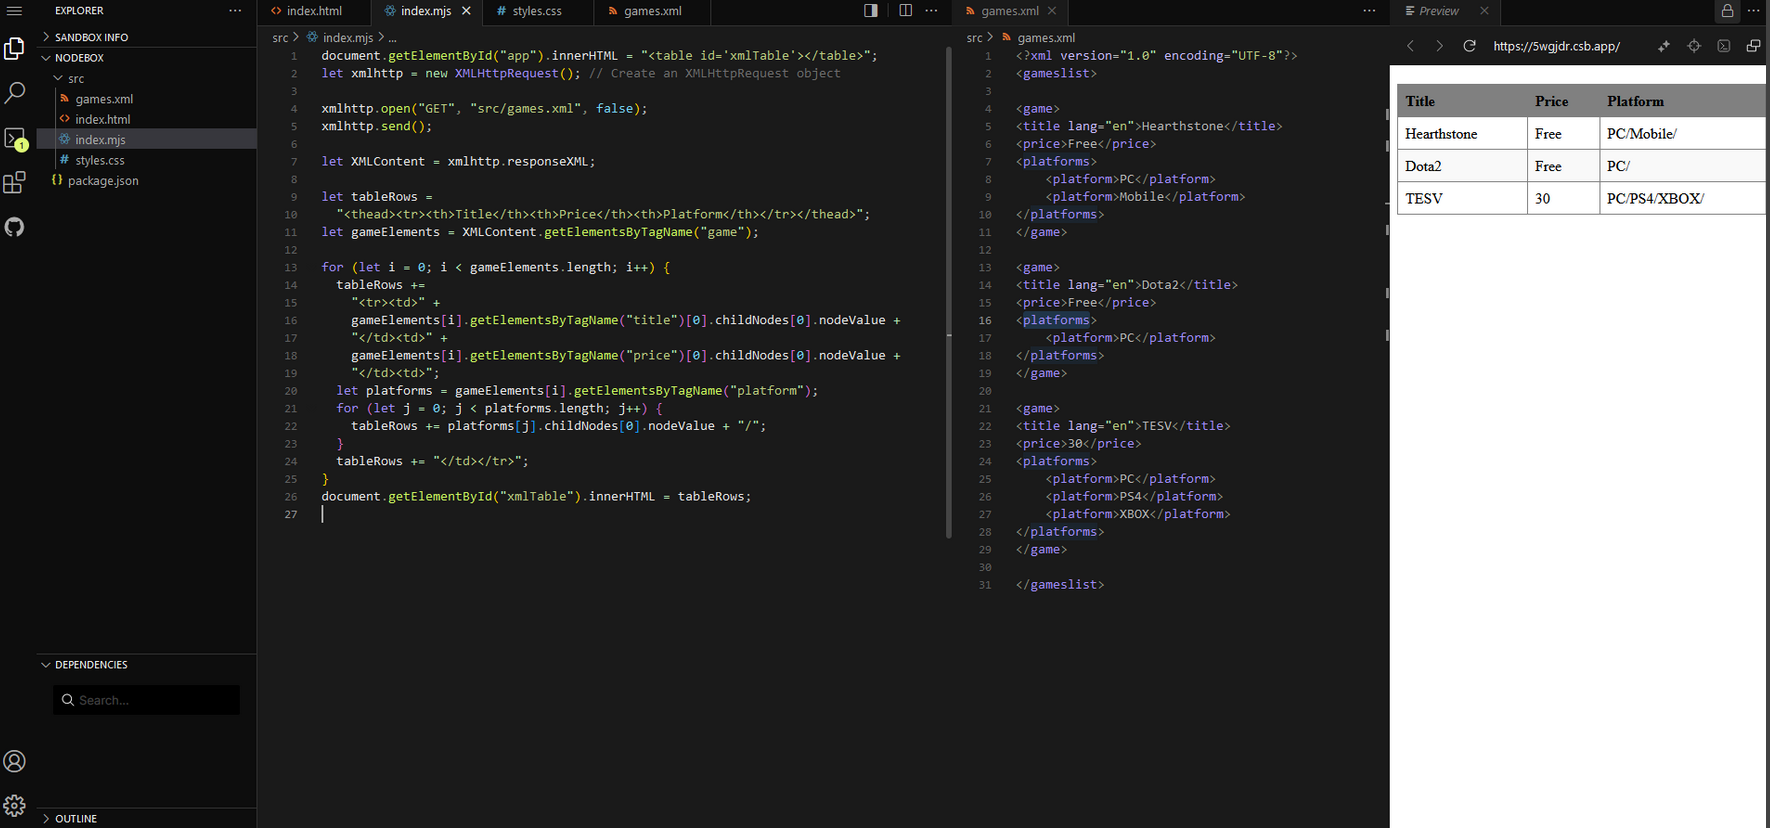Open the Manage settings gear
Image resolution: width=1770 pixels, height=828 pixels.
tap(14, 805)
